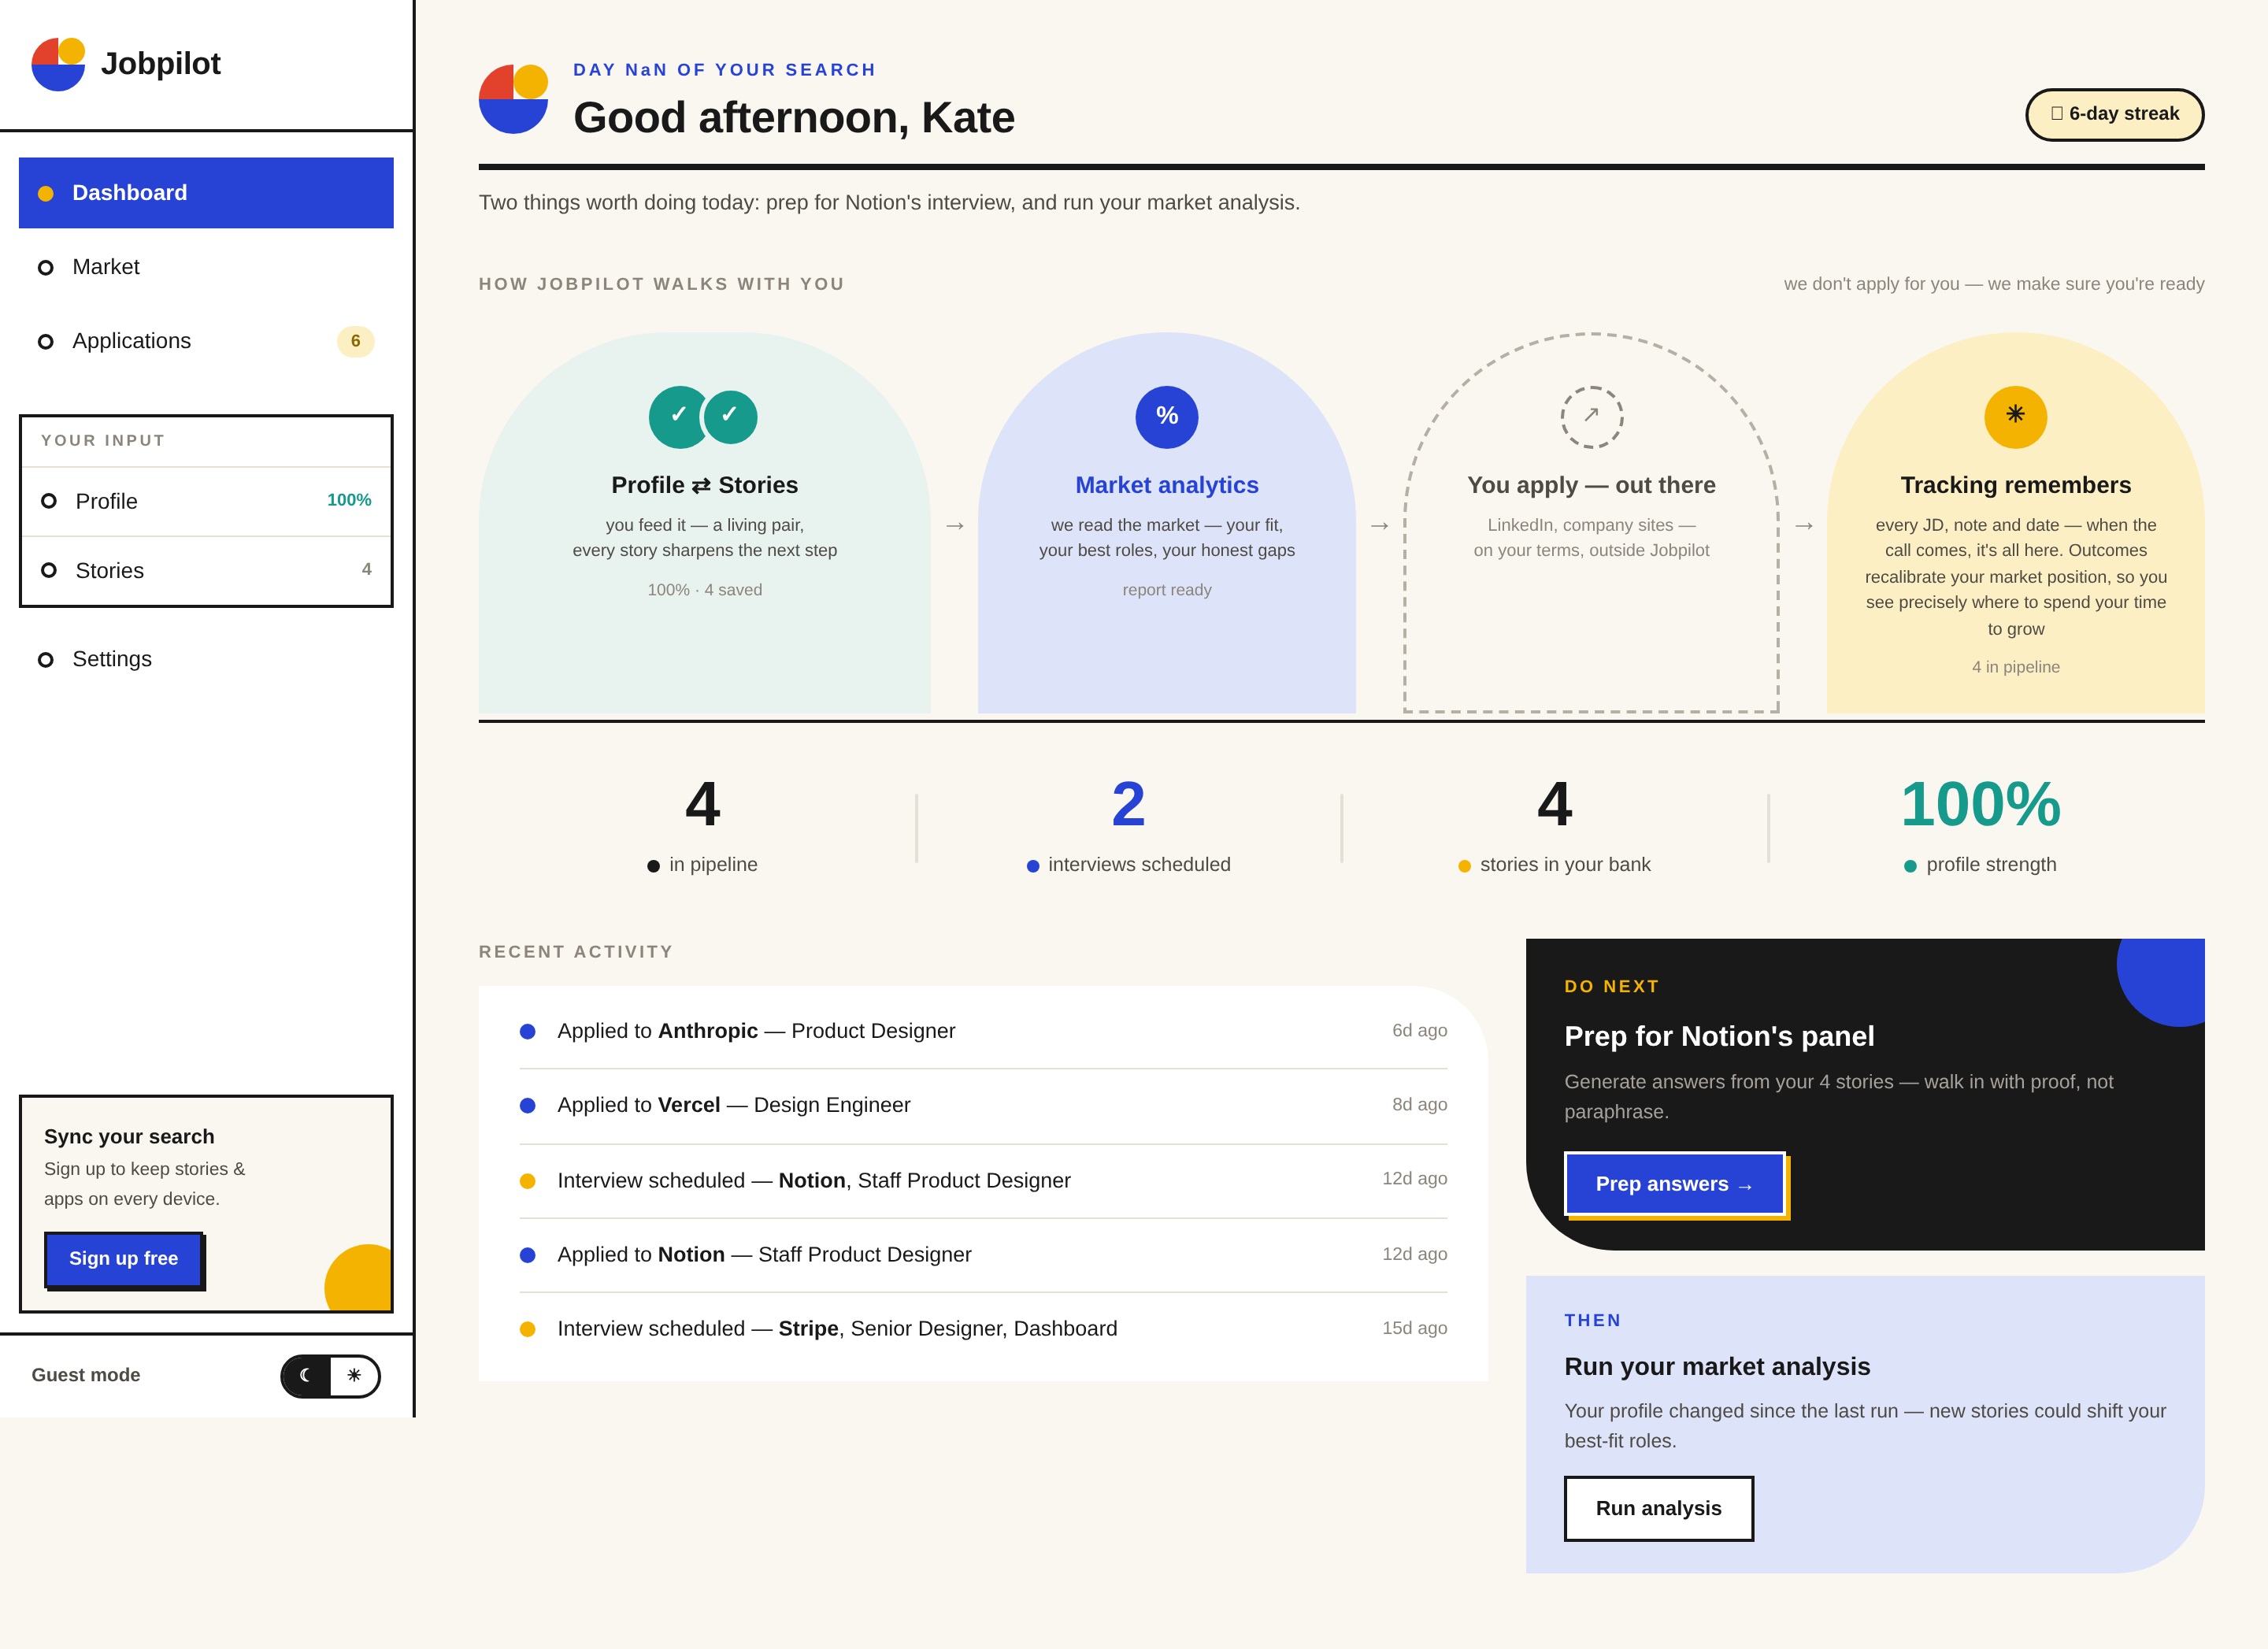Image resolution: width=2268 pixels, height=1649 pixels.
Task: Click the YOUR INPUT section label
Action: [x=103, y=441]
